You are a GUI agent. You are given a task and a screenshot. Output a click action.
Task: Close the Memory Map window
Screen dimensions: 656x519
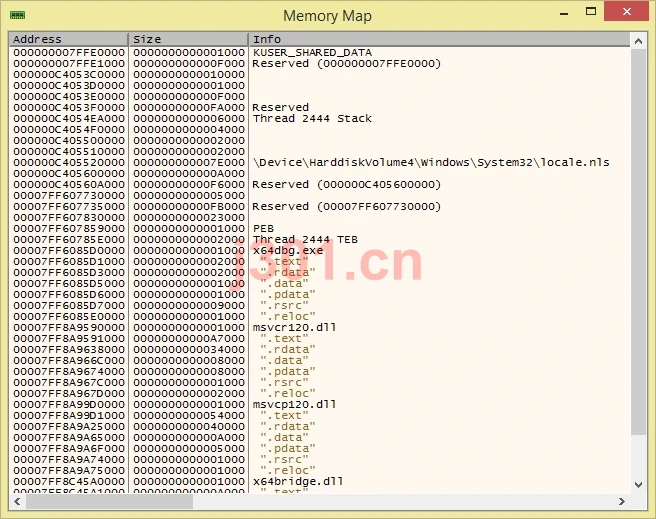pyautogui.click(x=626, y=11)
